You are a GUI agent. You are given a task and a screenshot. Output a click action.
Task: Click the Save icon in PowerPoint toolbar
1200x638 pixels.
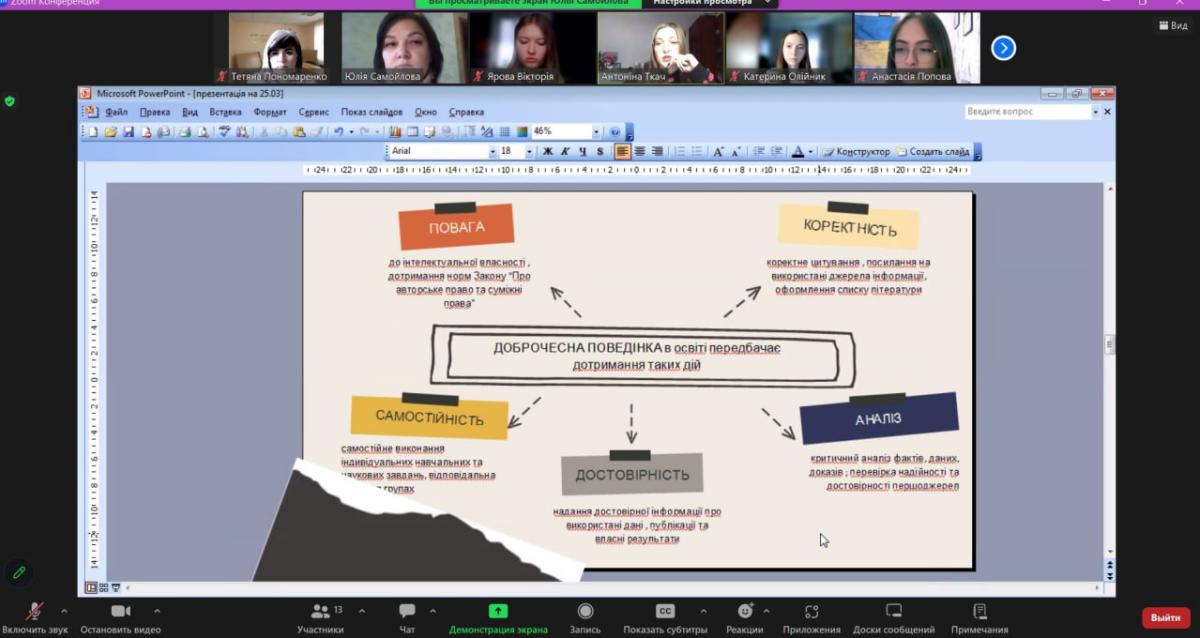click(x=128, y=132)
